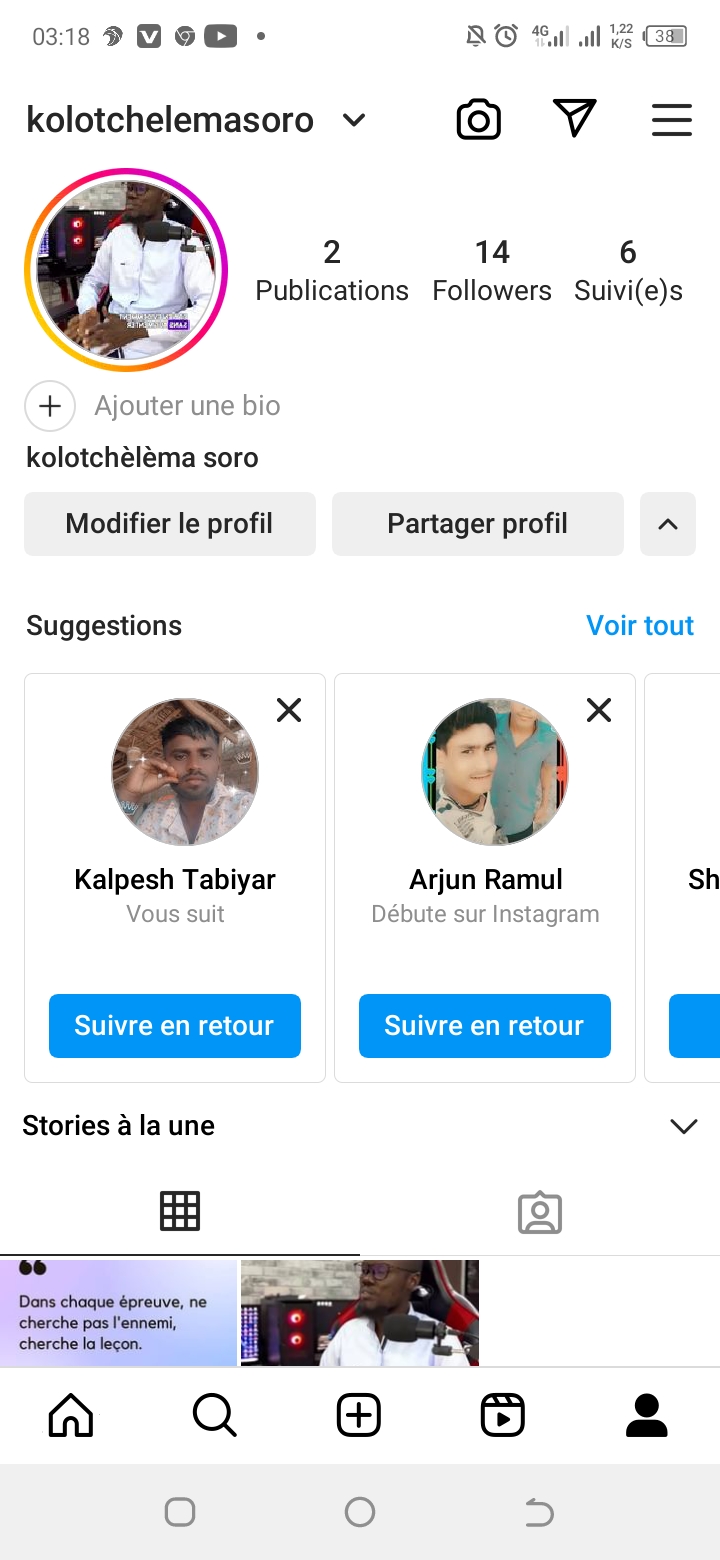Dismiss Kalpesh Tabiyar suggestion card
The width and height of the screenshot is (720, 1560).
pos(289,710)
